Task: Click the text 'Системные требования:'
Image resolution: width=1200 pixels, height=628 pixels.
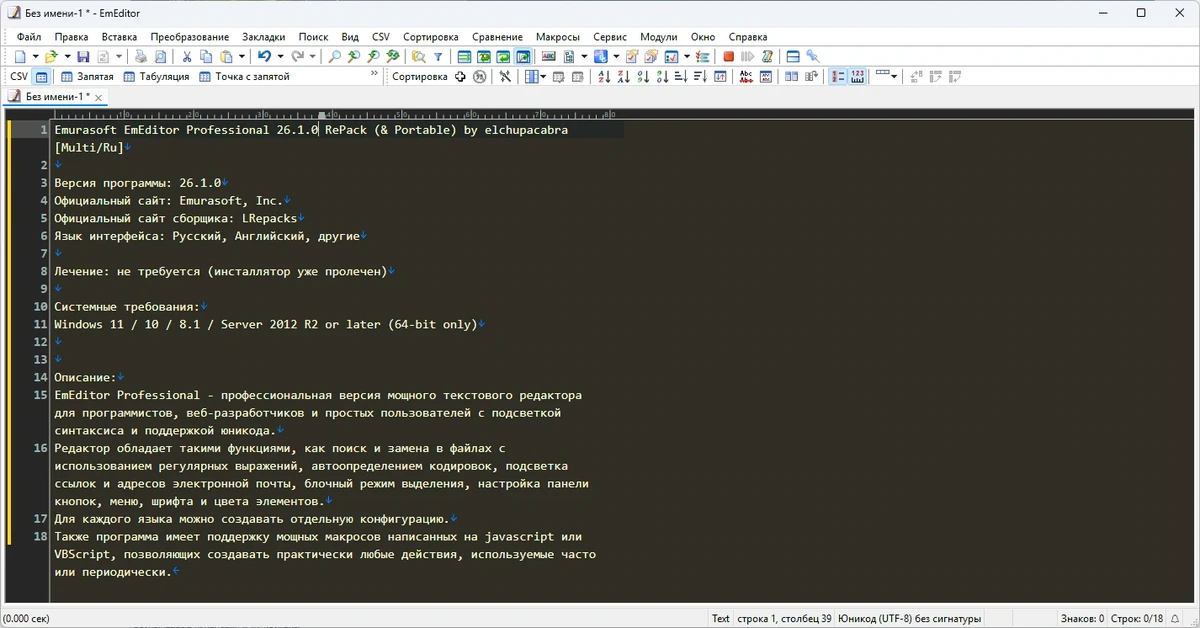Action: 127,307
